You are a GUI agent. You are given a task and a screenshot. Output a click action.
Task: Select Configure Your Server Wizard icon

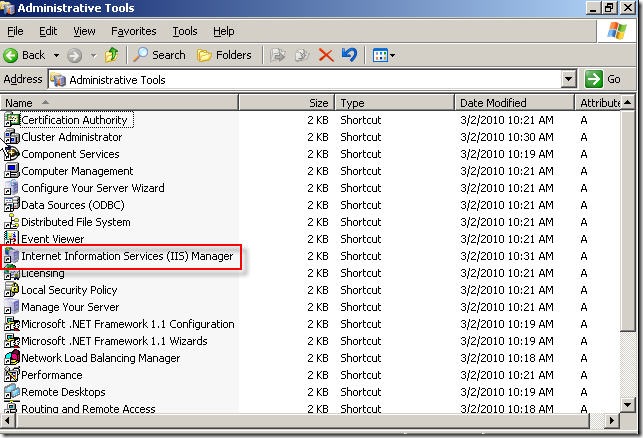[11, 188]
